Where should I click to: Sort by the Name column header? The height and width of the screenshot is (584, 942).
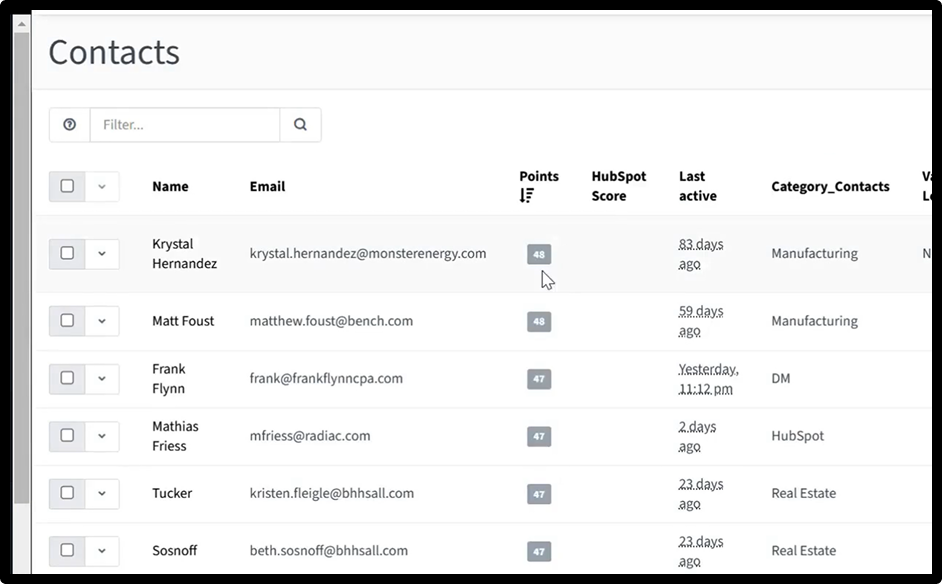[x=170, y=186]
